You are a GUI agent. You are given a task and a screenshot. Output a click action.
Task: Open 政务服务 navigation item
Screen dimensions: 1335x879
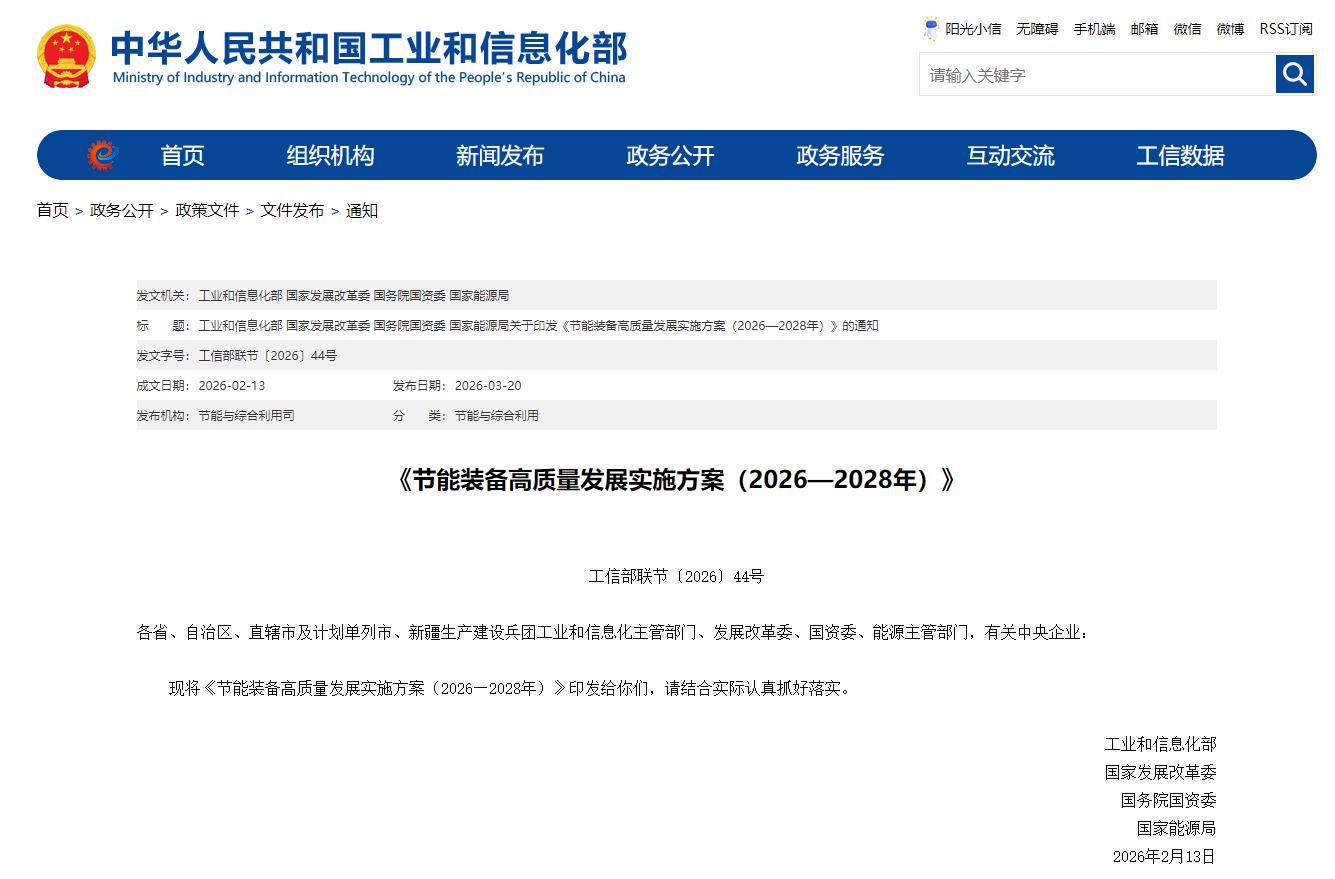point(840,156)
